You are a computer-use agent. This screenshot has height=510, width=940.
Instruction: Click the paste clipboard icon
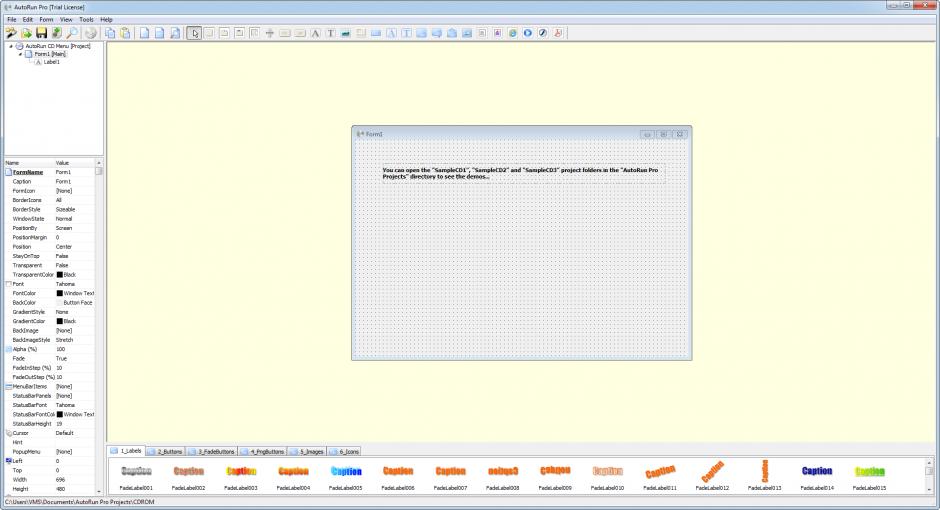[x=125, y=33]
